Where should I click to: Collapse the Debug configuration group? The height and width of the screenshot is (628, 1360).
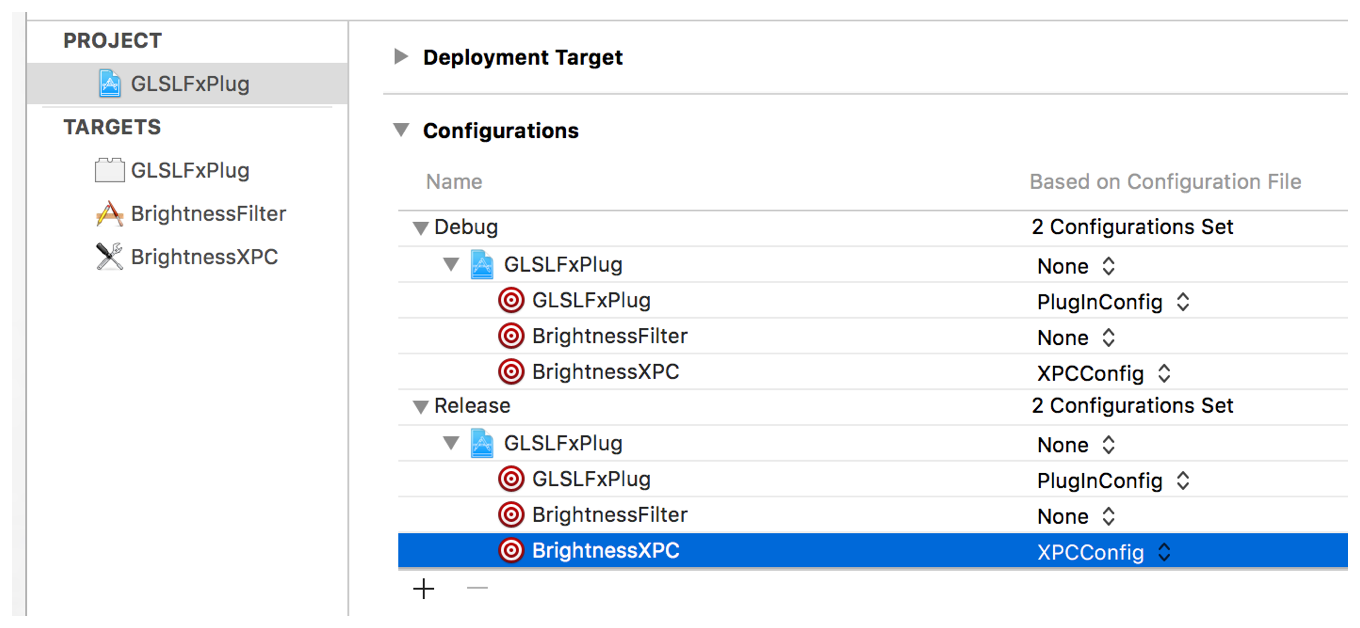tap(421, 228)
